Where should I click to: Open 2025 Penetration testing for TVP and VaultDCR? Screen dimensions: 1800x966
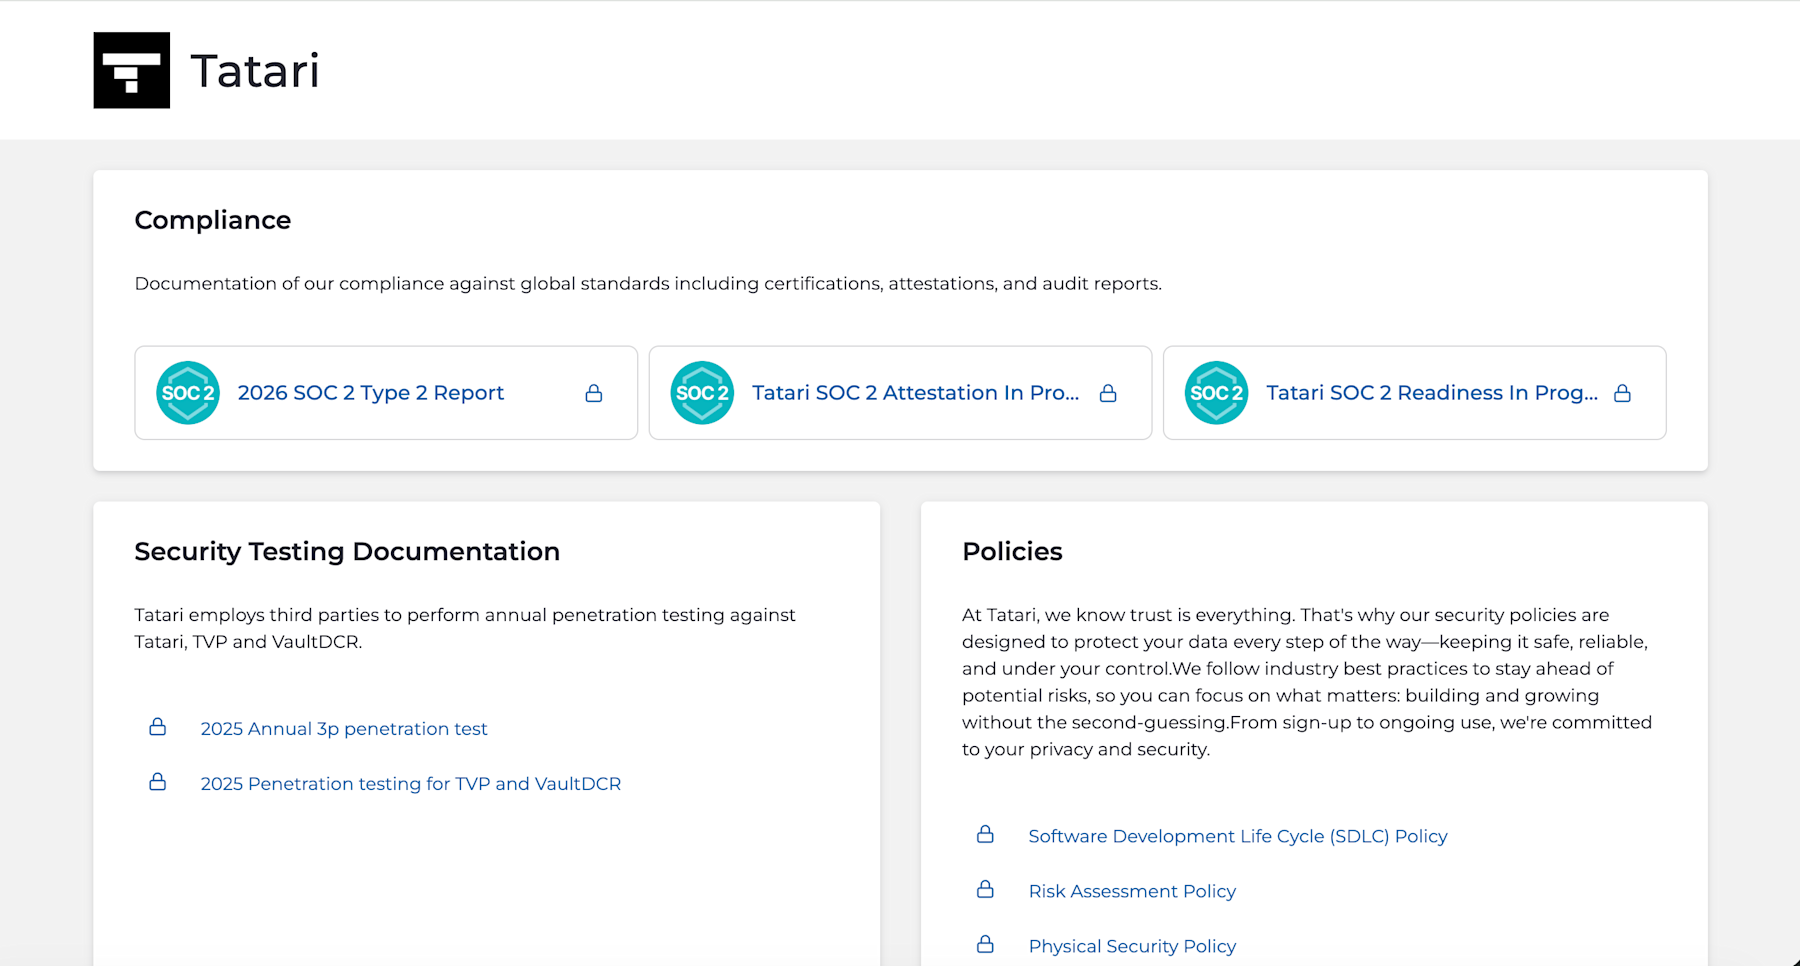point(411,784)
